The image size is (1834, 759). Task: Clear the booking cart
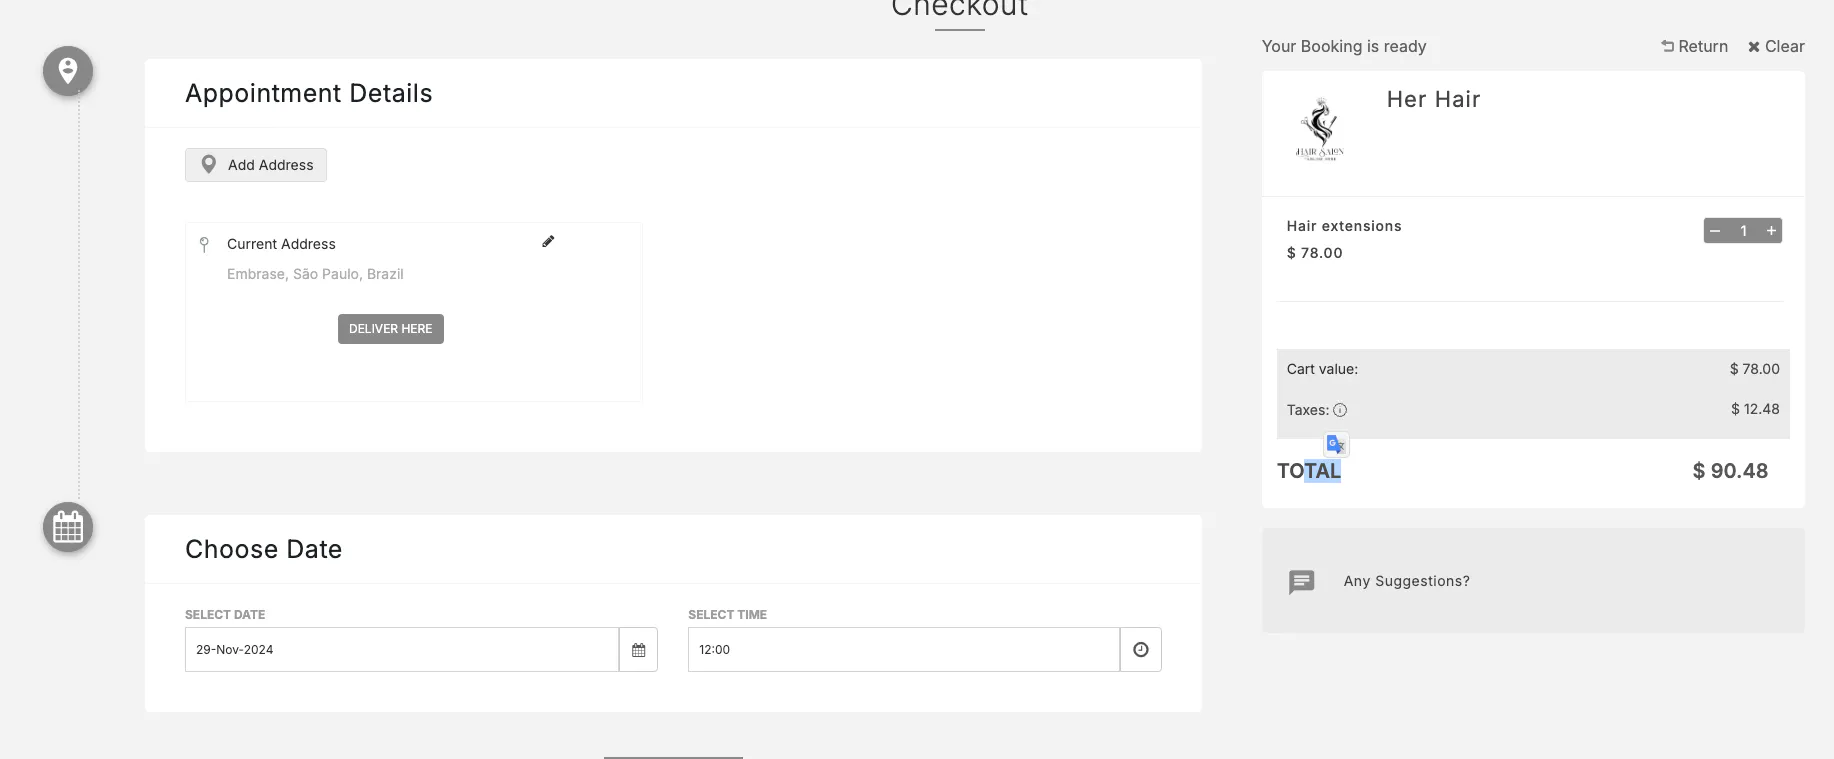pyautogui.click(x=1776, y=46)
